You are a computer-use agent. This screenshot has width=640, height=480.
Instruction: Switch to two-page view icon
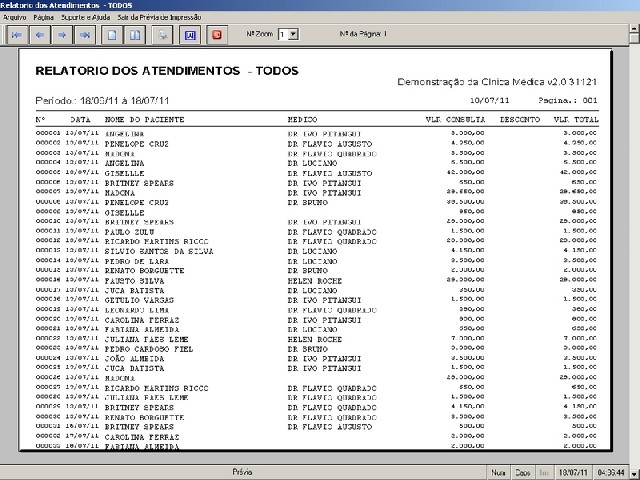click(x=135, y=35)
